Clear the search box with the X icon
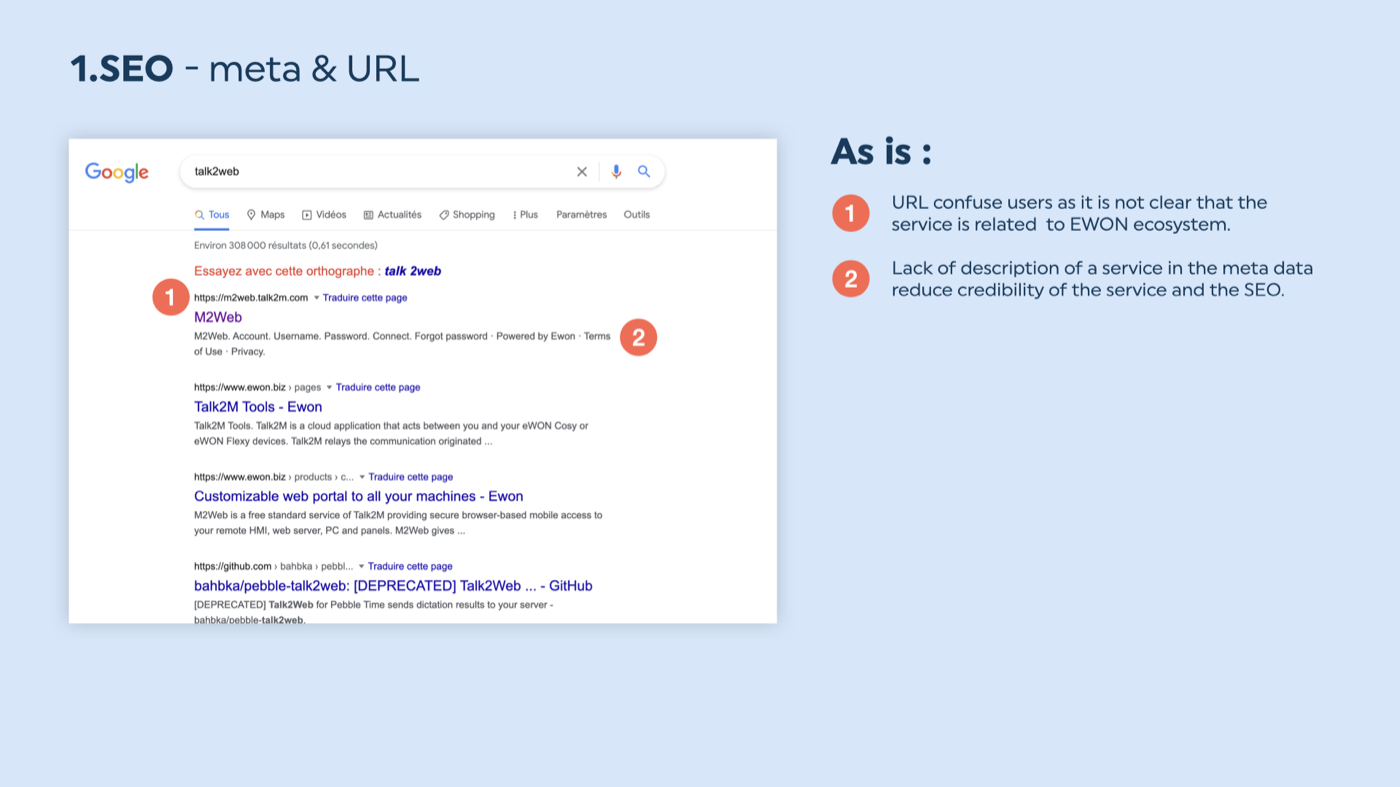This screenshot has width=1400, height=787. (582, 172)
